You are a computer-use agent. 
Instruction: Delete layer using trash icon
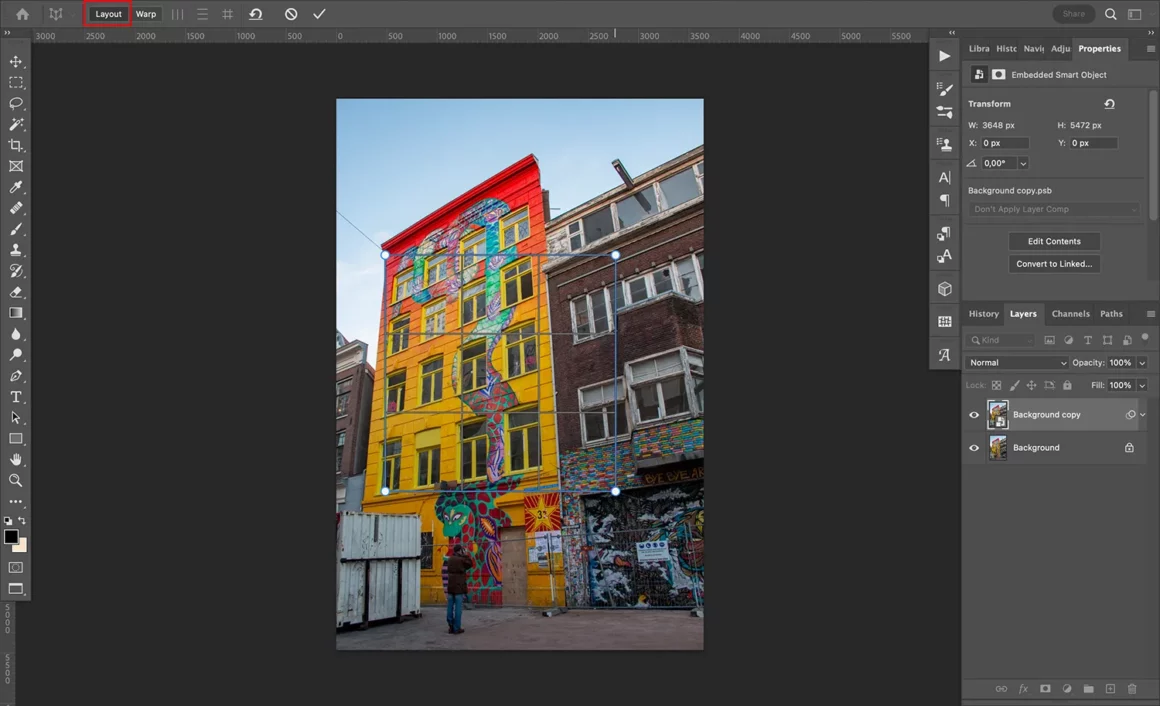[x=1132, y=689]
